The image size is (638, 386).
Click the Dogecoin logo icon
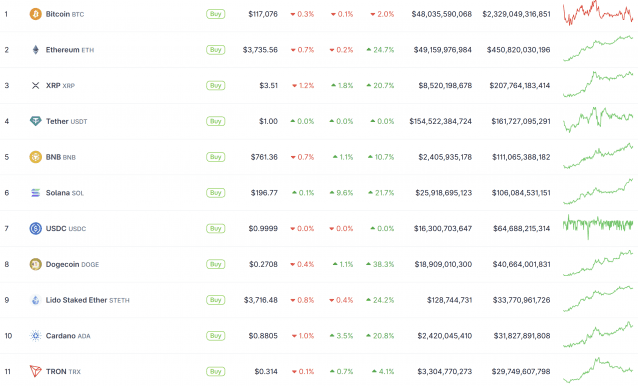pos(35,264)
